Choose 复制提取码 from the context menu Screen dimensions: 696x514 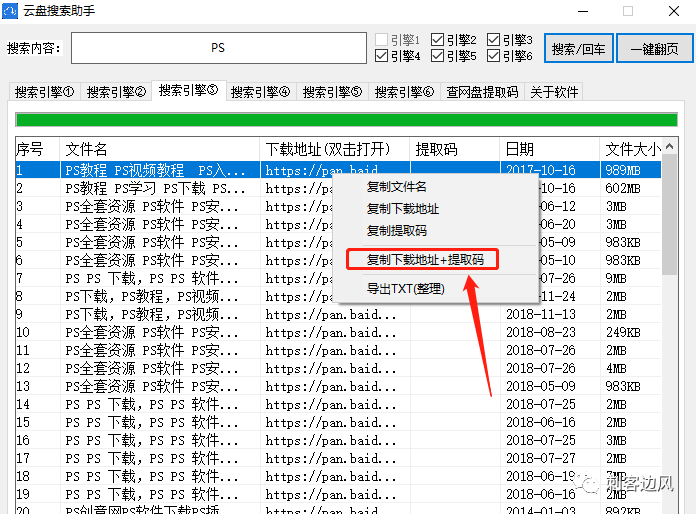(x=396, y=230)
